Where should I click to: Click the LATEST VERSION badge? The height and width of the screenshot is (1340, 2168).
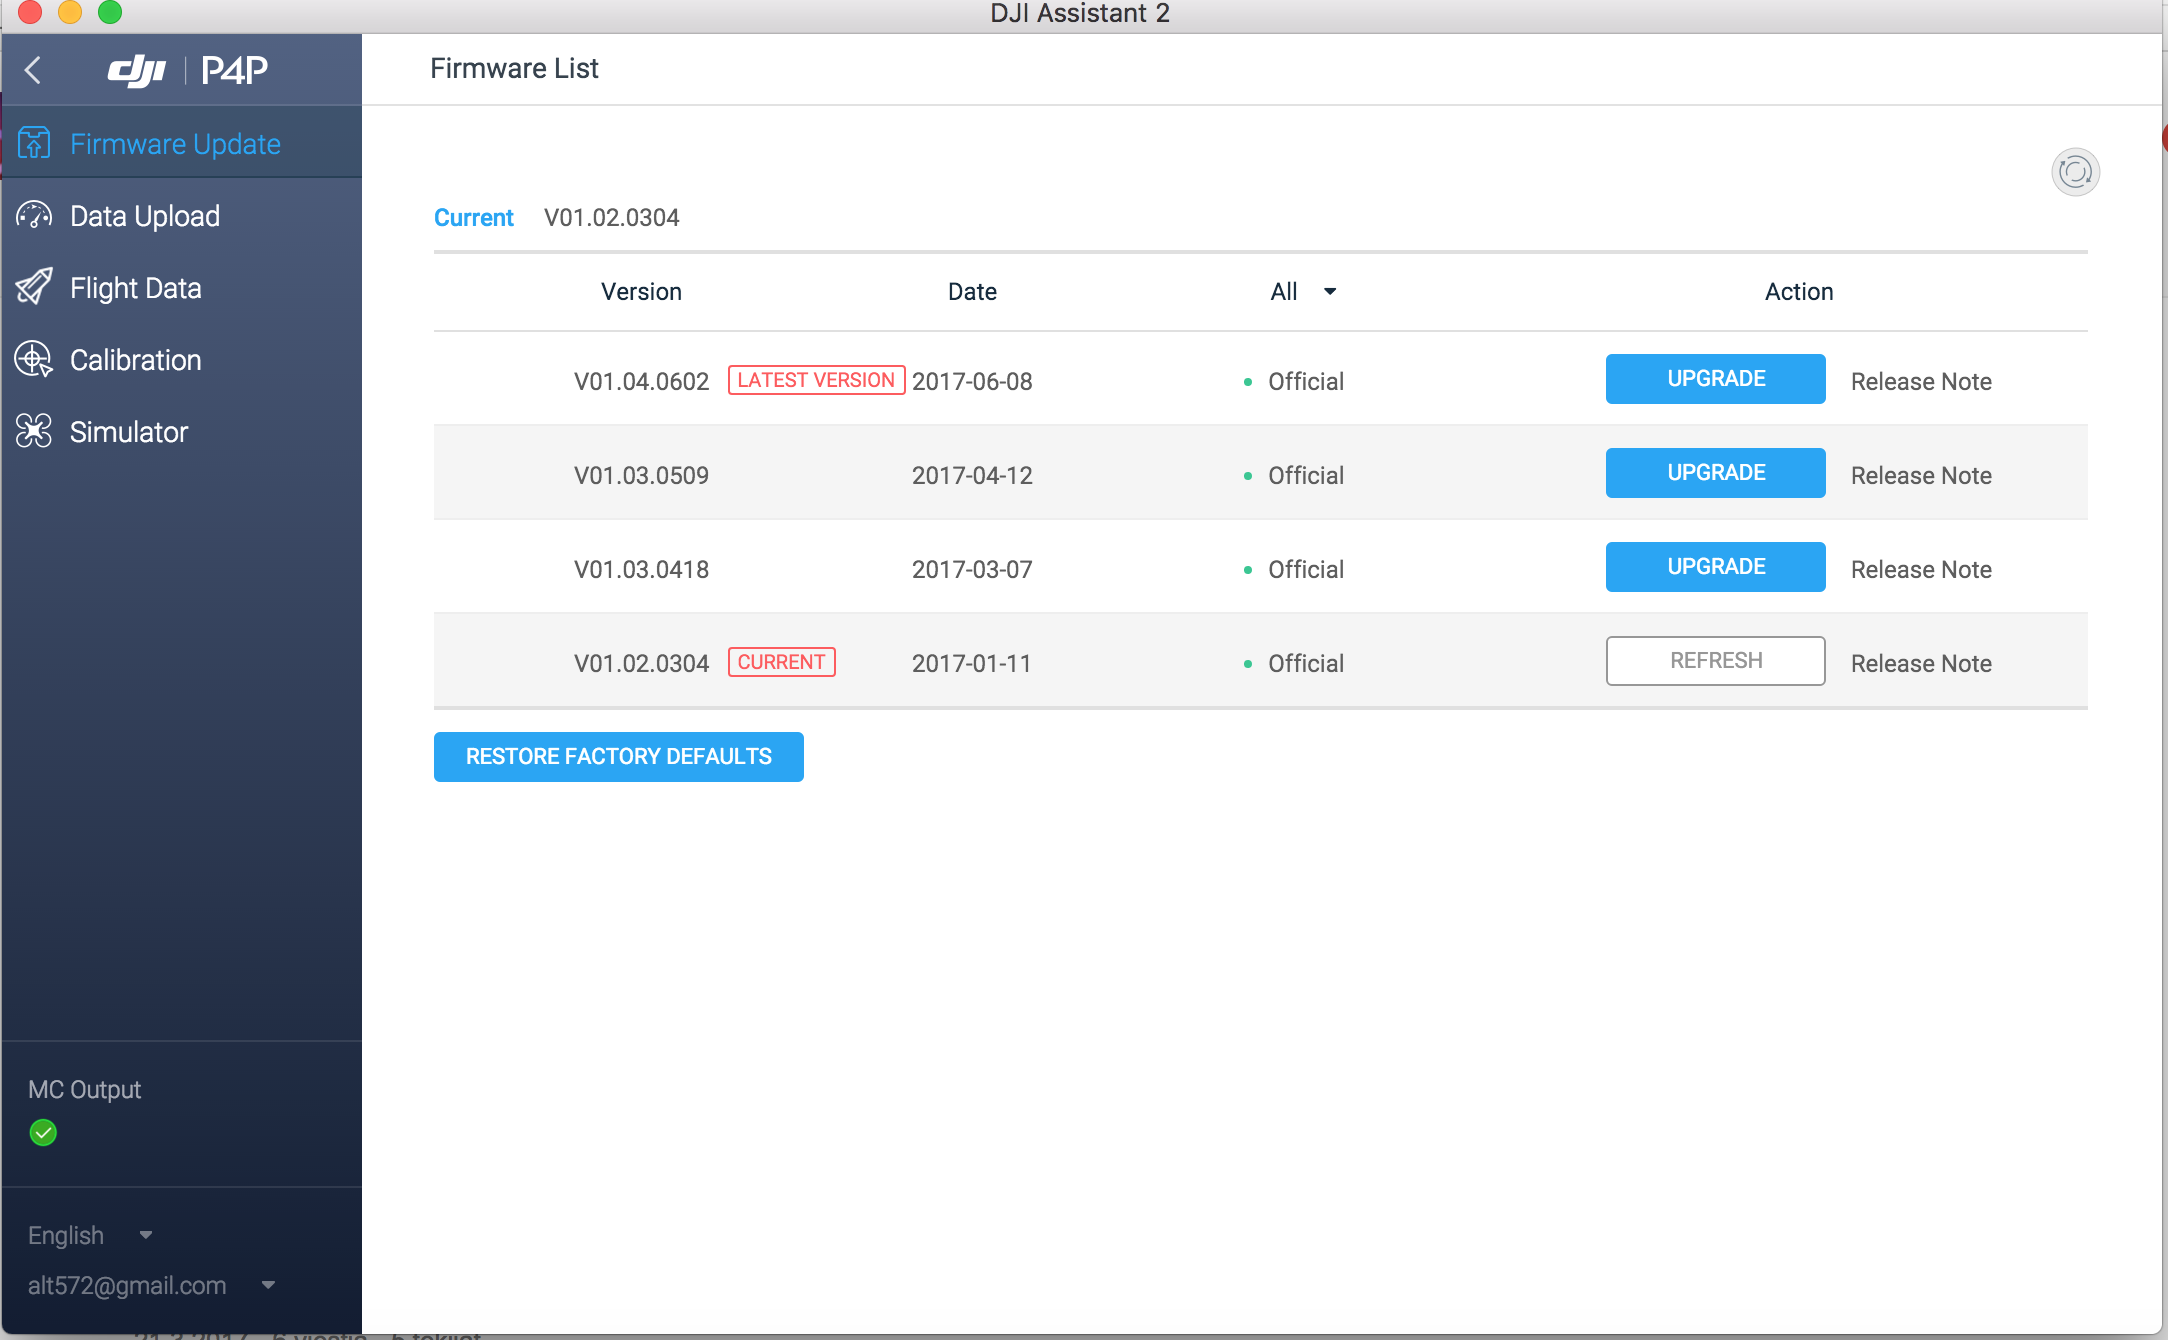[x=816, y=380]
